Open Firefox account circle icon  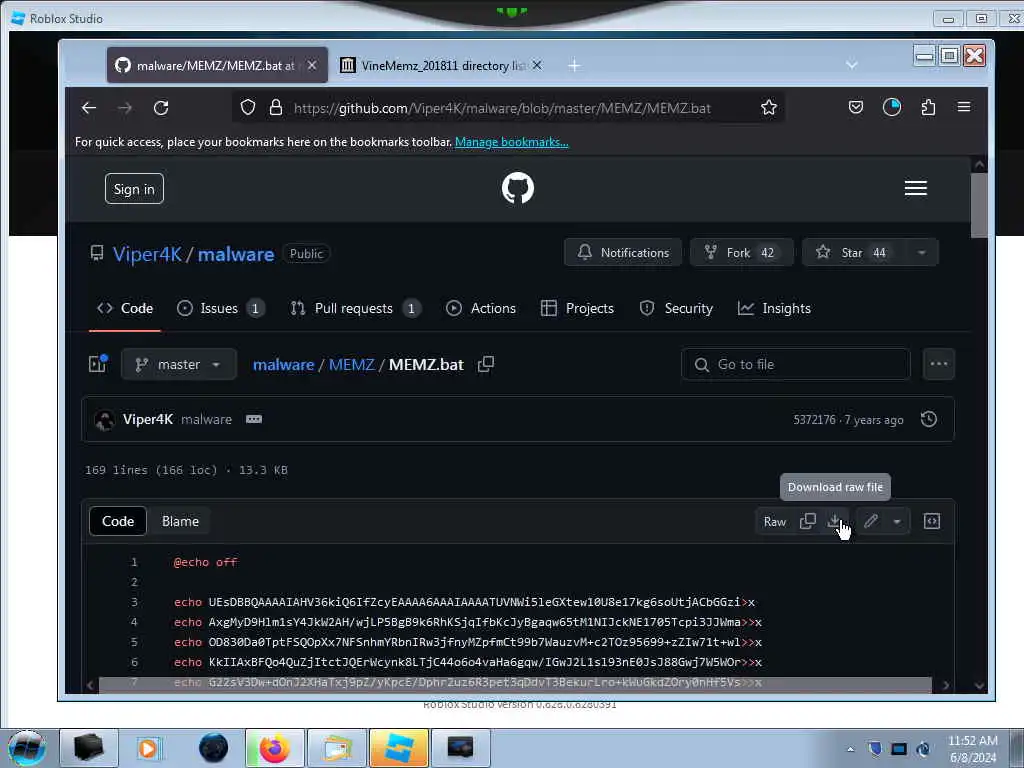coord(891,107)
